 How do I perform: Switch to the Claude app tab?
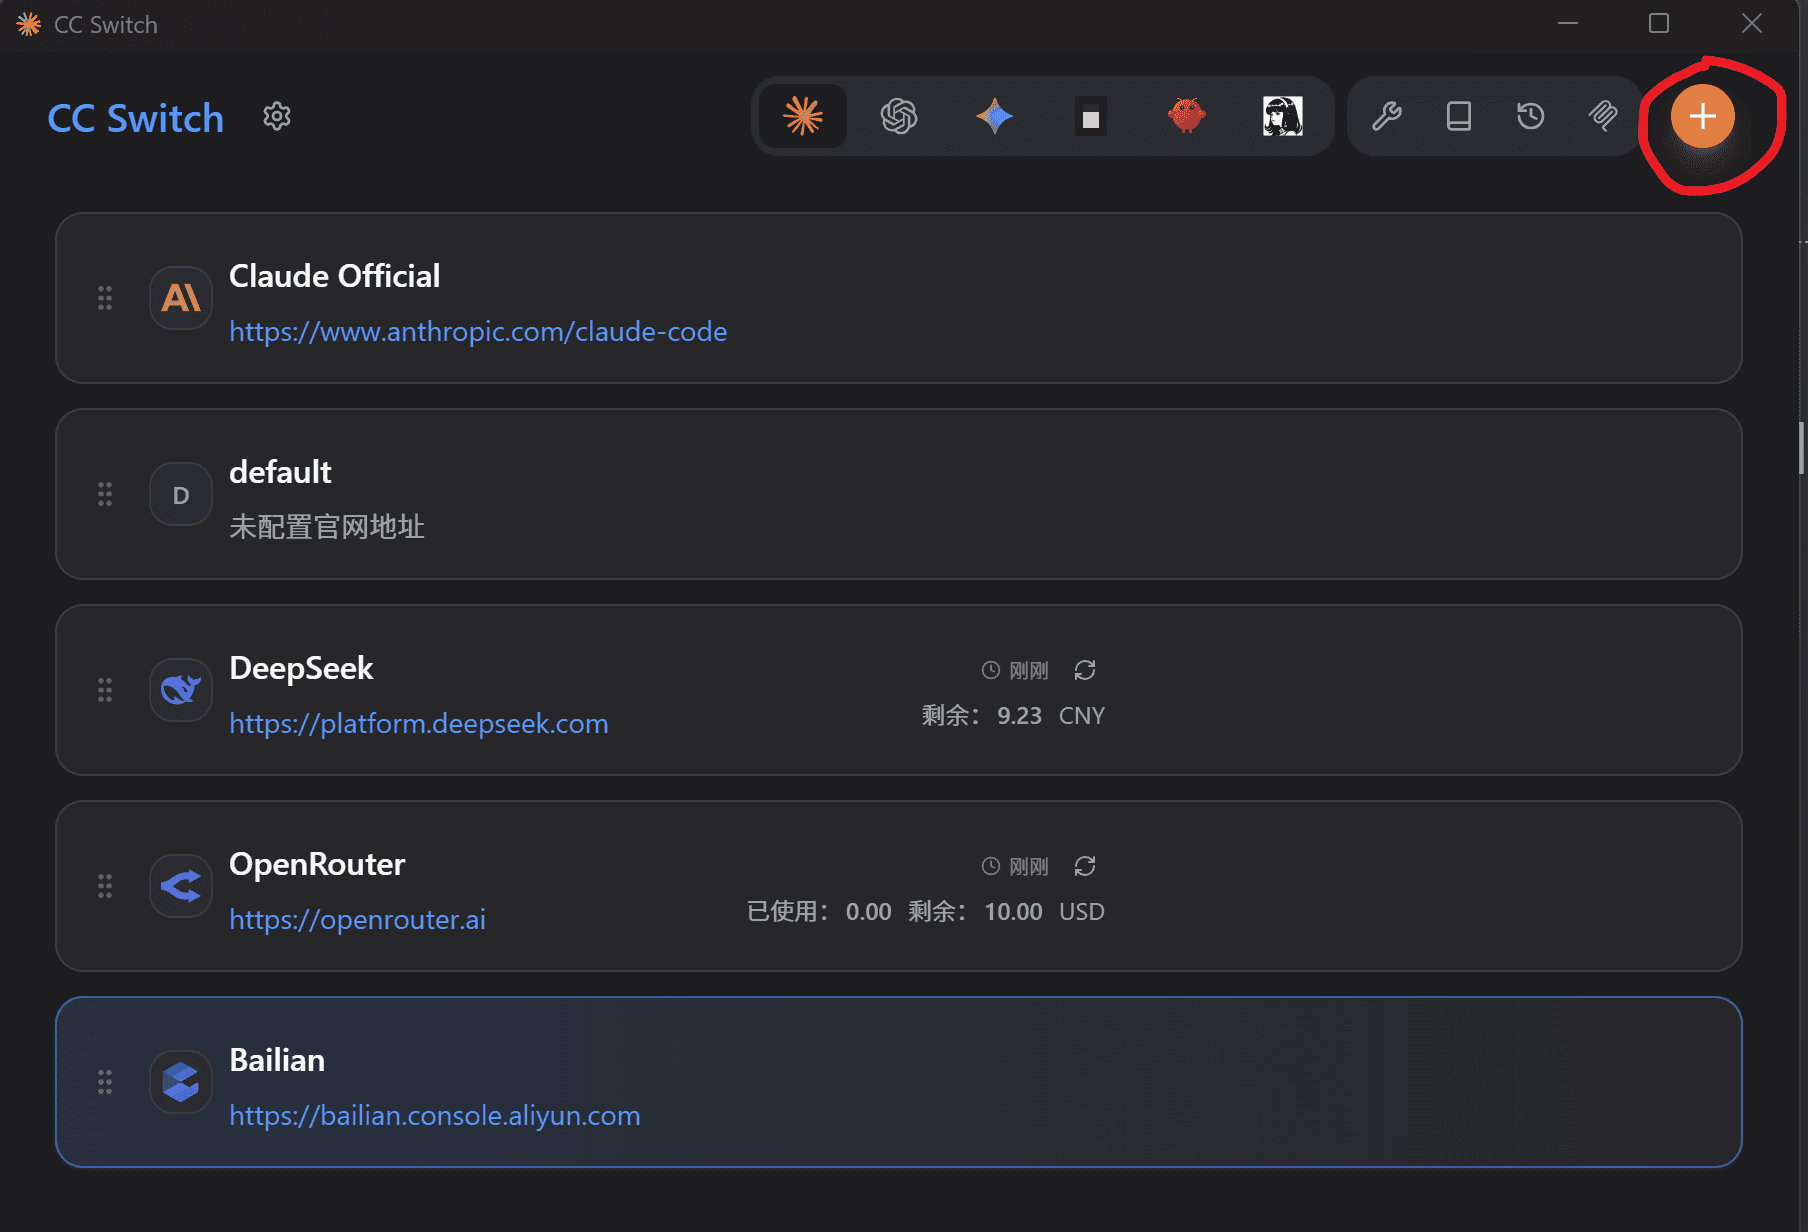click(803, 116)
